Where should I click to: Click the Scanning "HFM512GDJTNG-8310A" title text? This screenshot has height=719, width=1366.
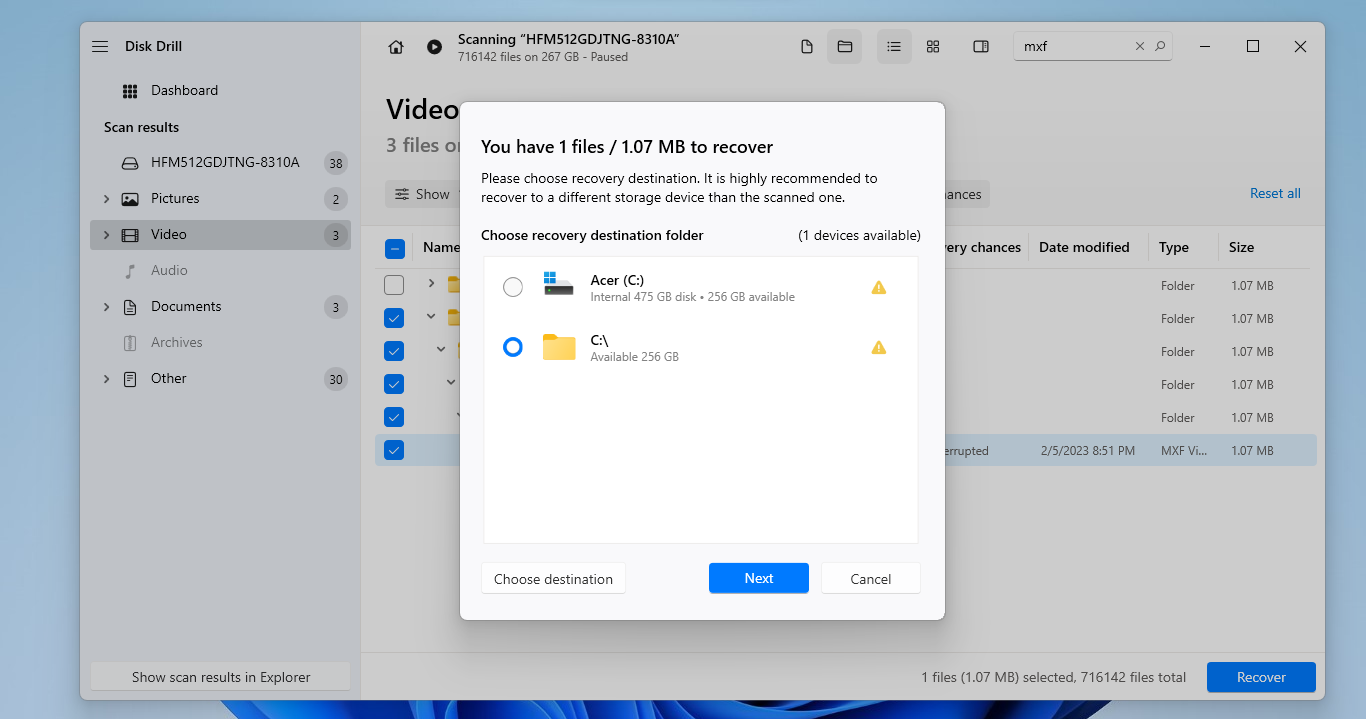pyautogui.click(x=569, y=39)
